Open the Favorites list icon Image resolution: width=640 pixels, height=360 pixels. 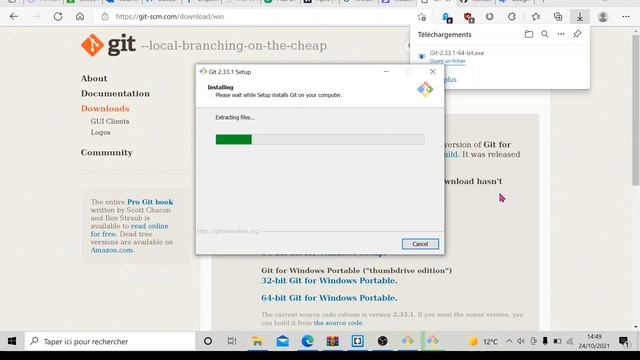pyautogui.click(x=536, y=17)
